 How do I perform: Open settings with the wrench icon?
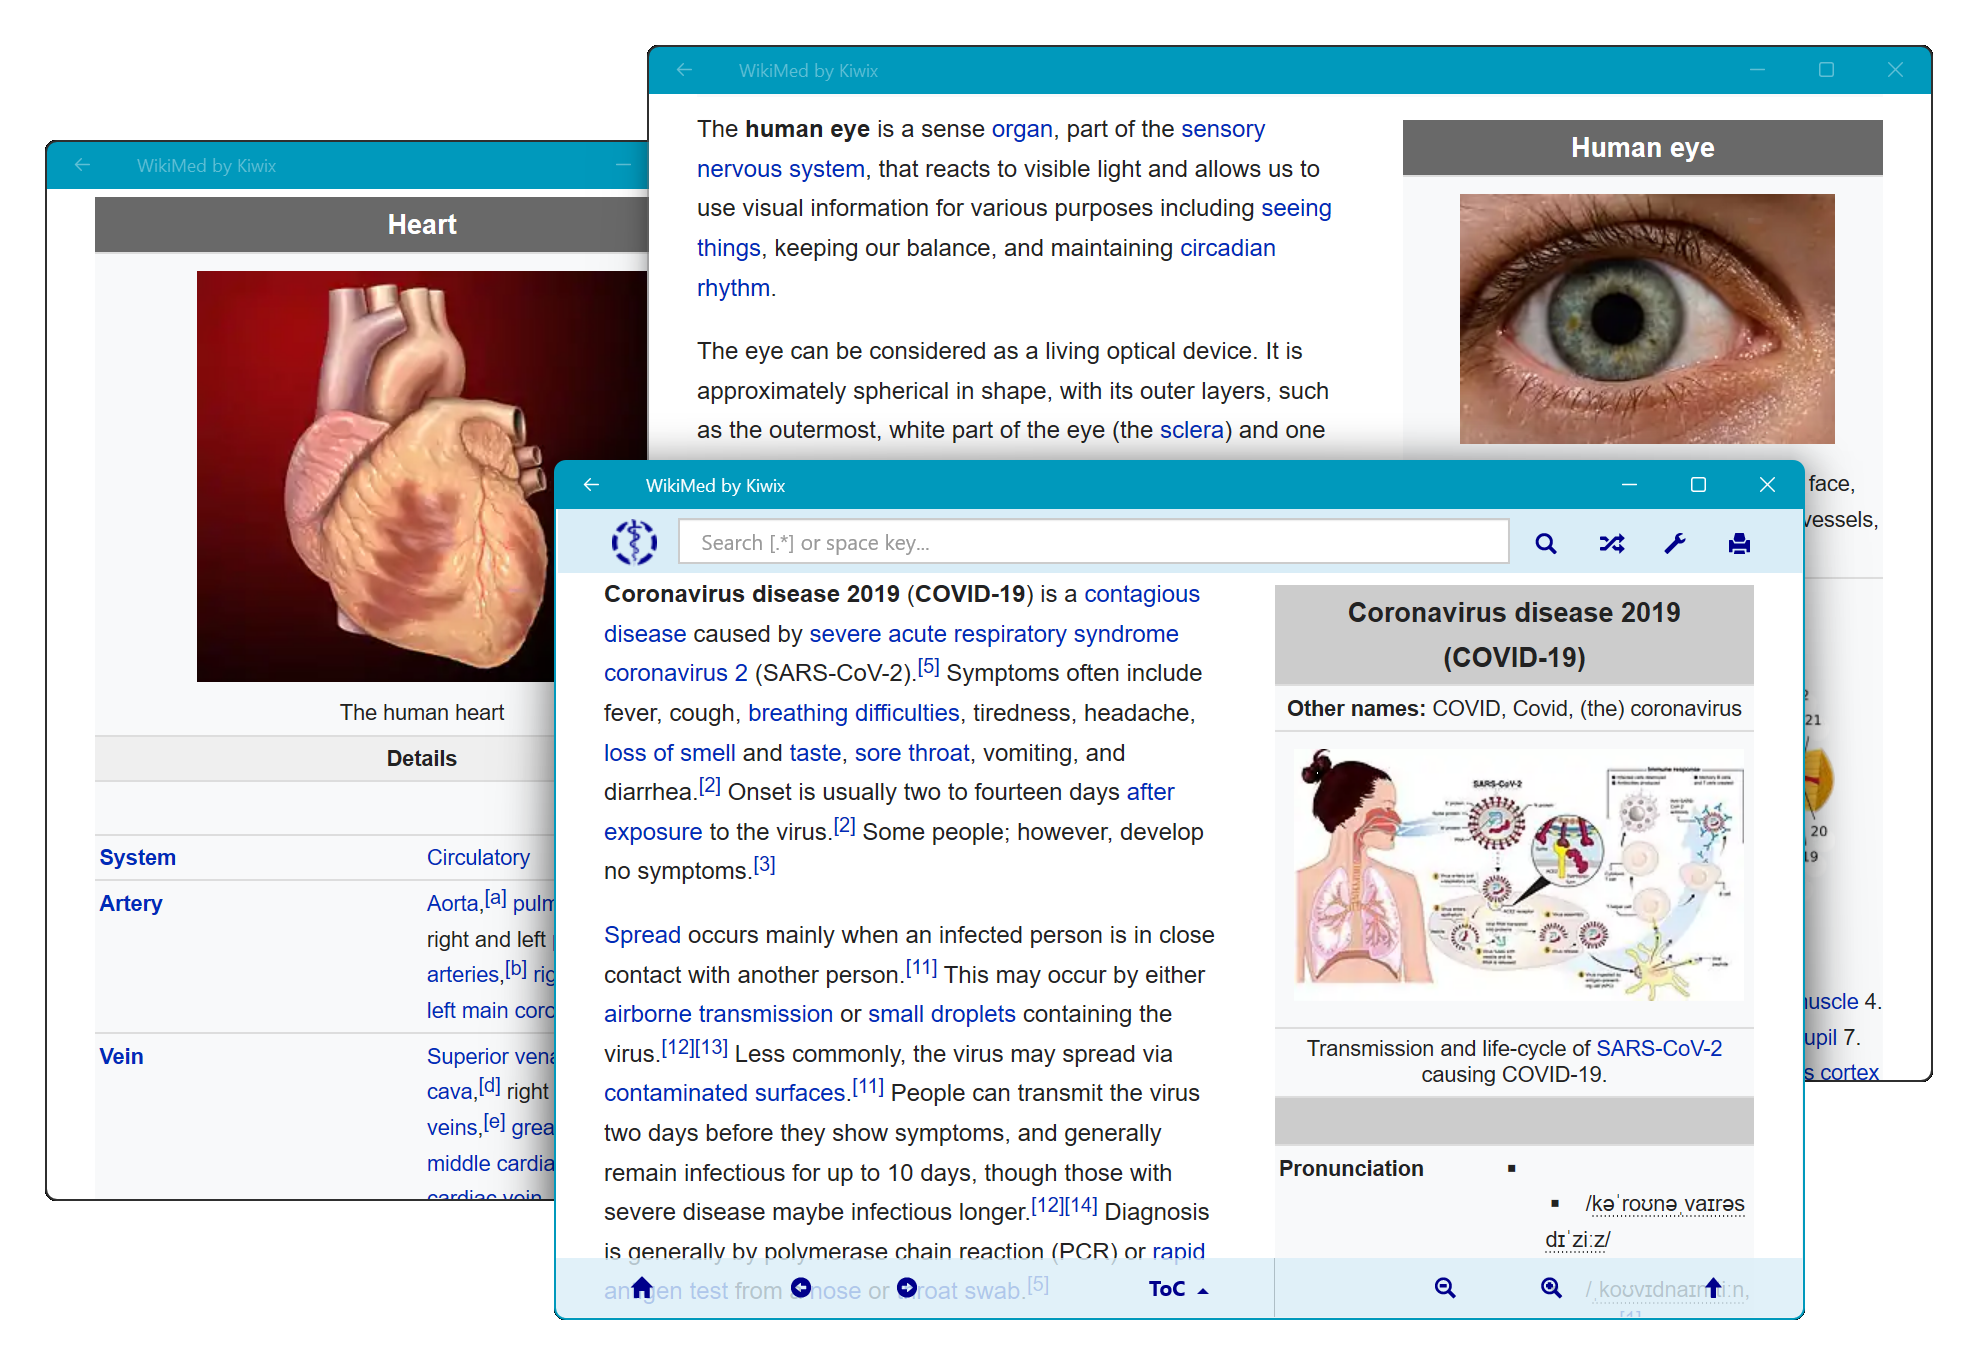click(1676, 543)
